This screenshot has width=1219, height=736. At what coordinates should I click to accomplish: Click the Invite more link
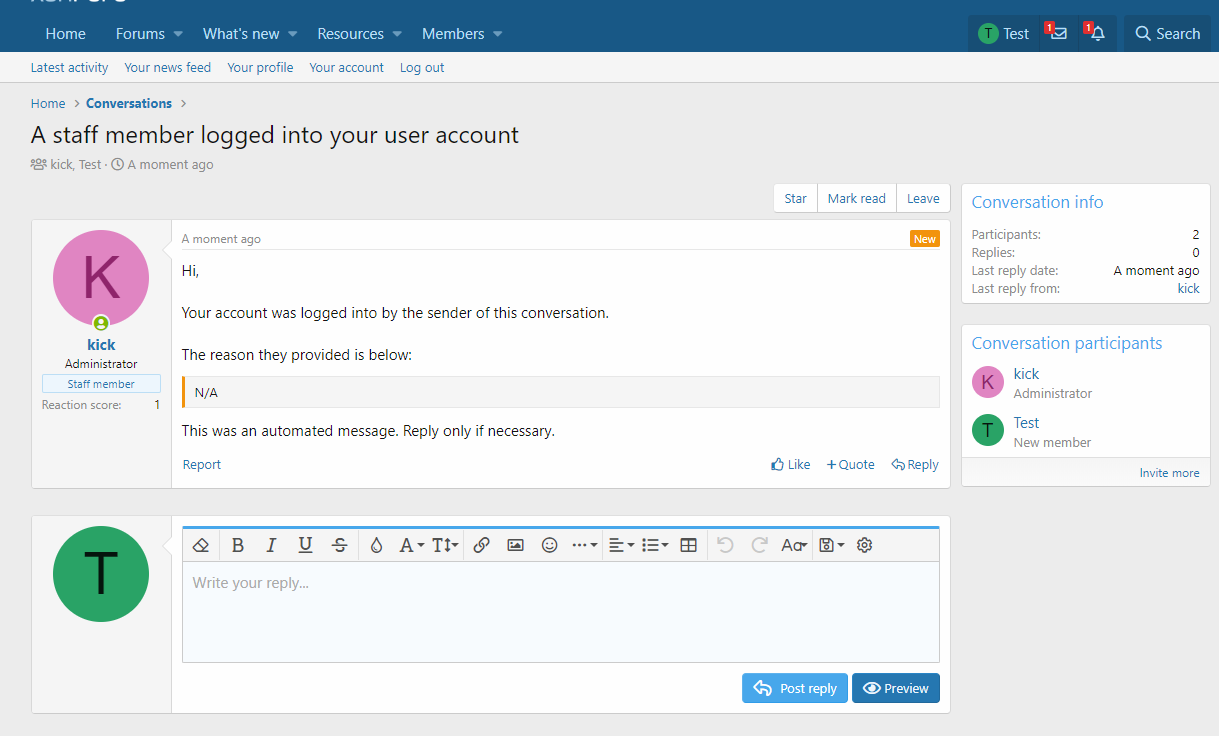[x=1169, y=473]
